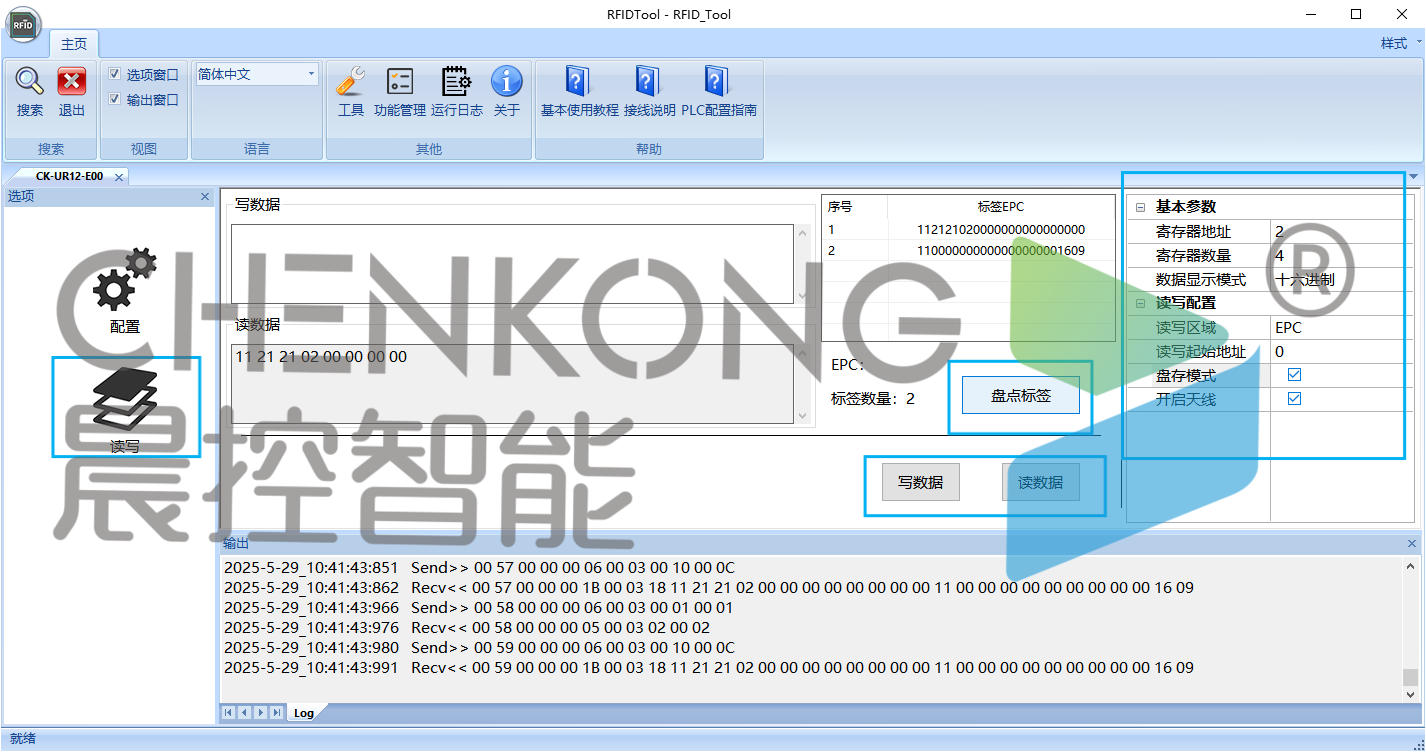1426x752 pixels.
Task: Close the 输出 panel
Action: 1412,544
